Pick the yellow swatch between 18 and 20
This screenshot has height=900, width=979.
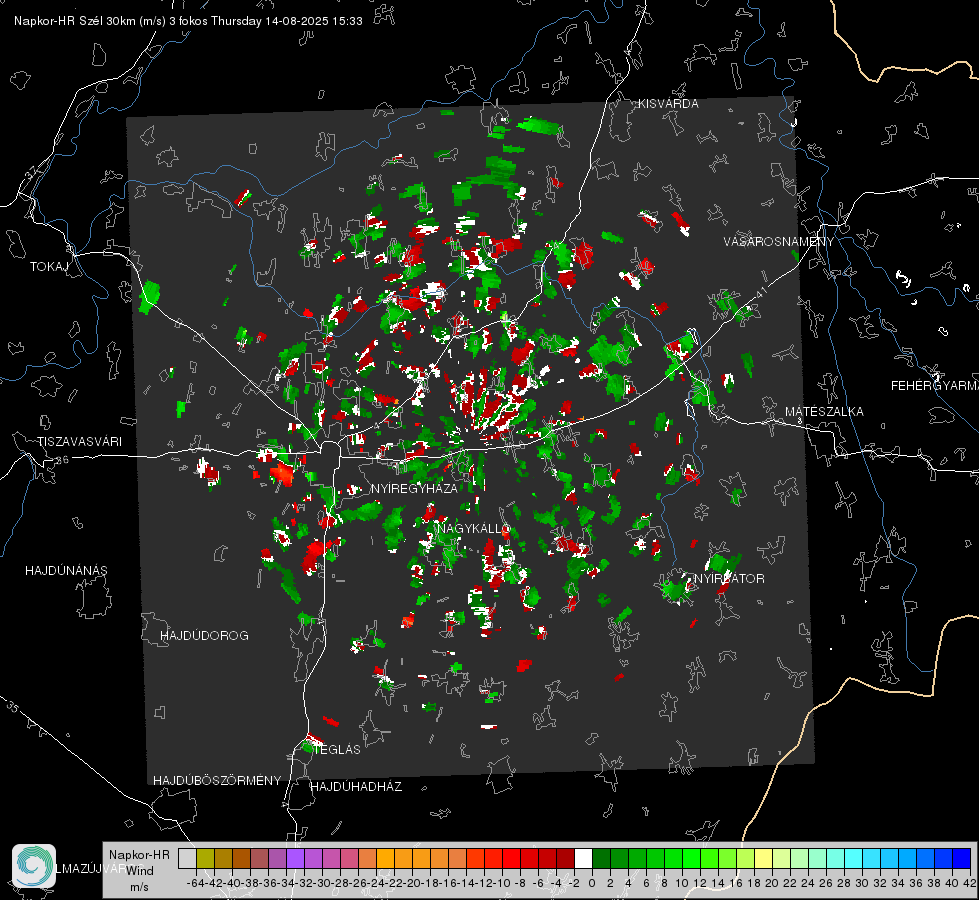(x=764, y=858)
